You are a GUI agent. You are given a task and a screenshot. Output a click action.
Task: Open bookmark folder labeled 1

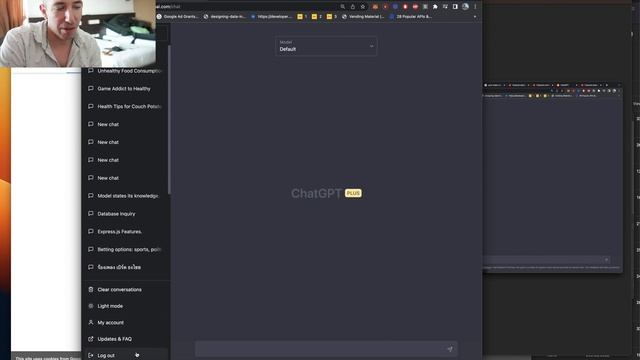pos(302,17)
